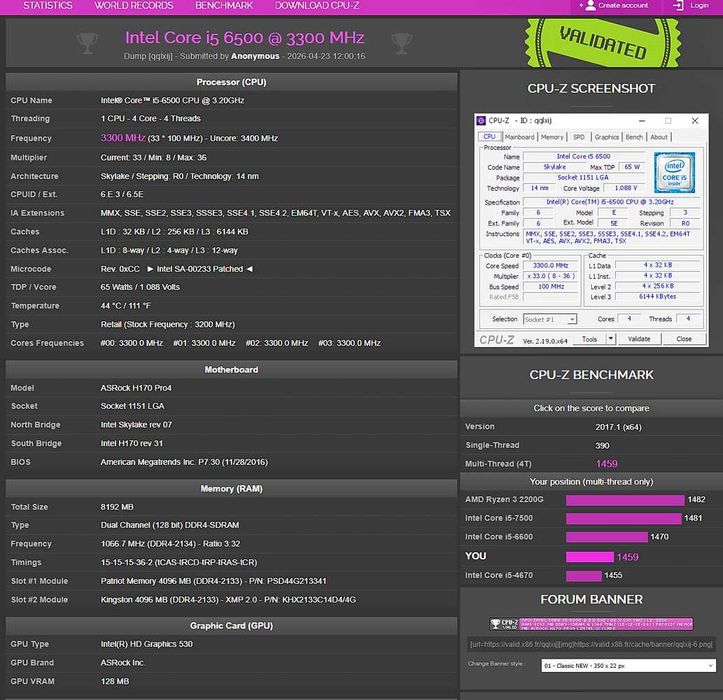Click the Intel Core i5-7500 score bar
Image resolution: width=723 pixels, height=700 pixels.
623,519
